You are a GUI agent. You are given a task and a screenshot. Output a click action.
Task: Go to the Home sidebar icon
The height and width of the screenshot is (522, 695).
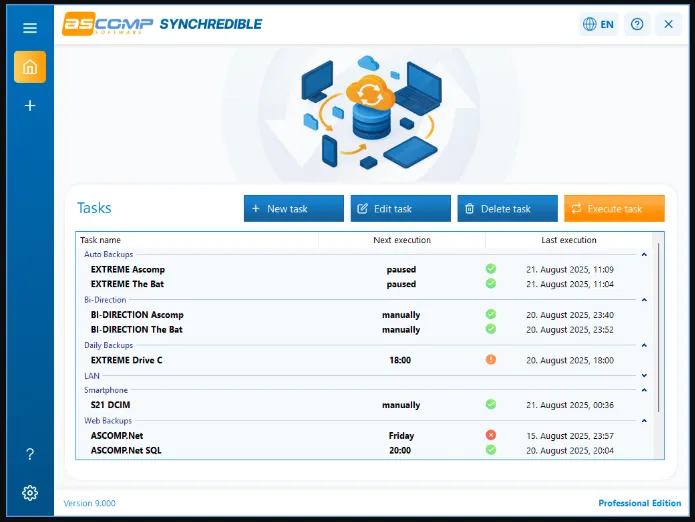30,67
